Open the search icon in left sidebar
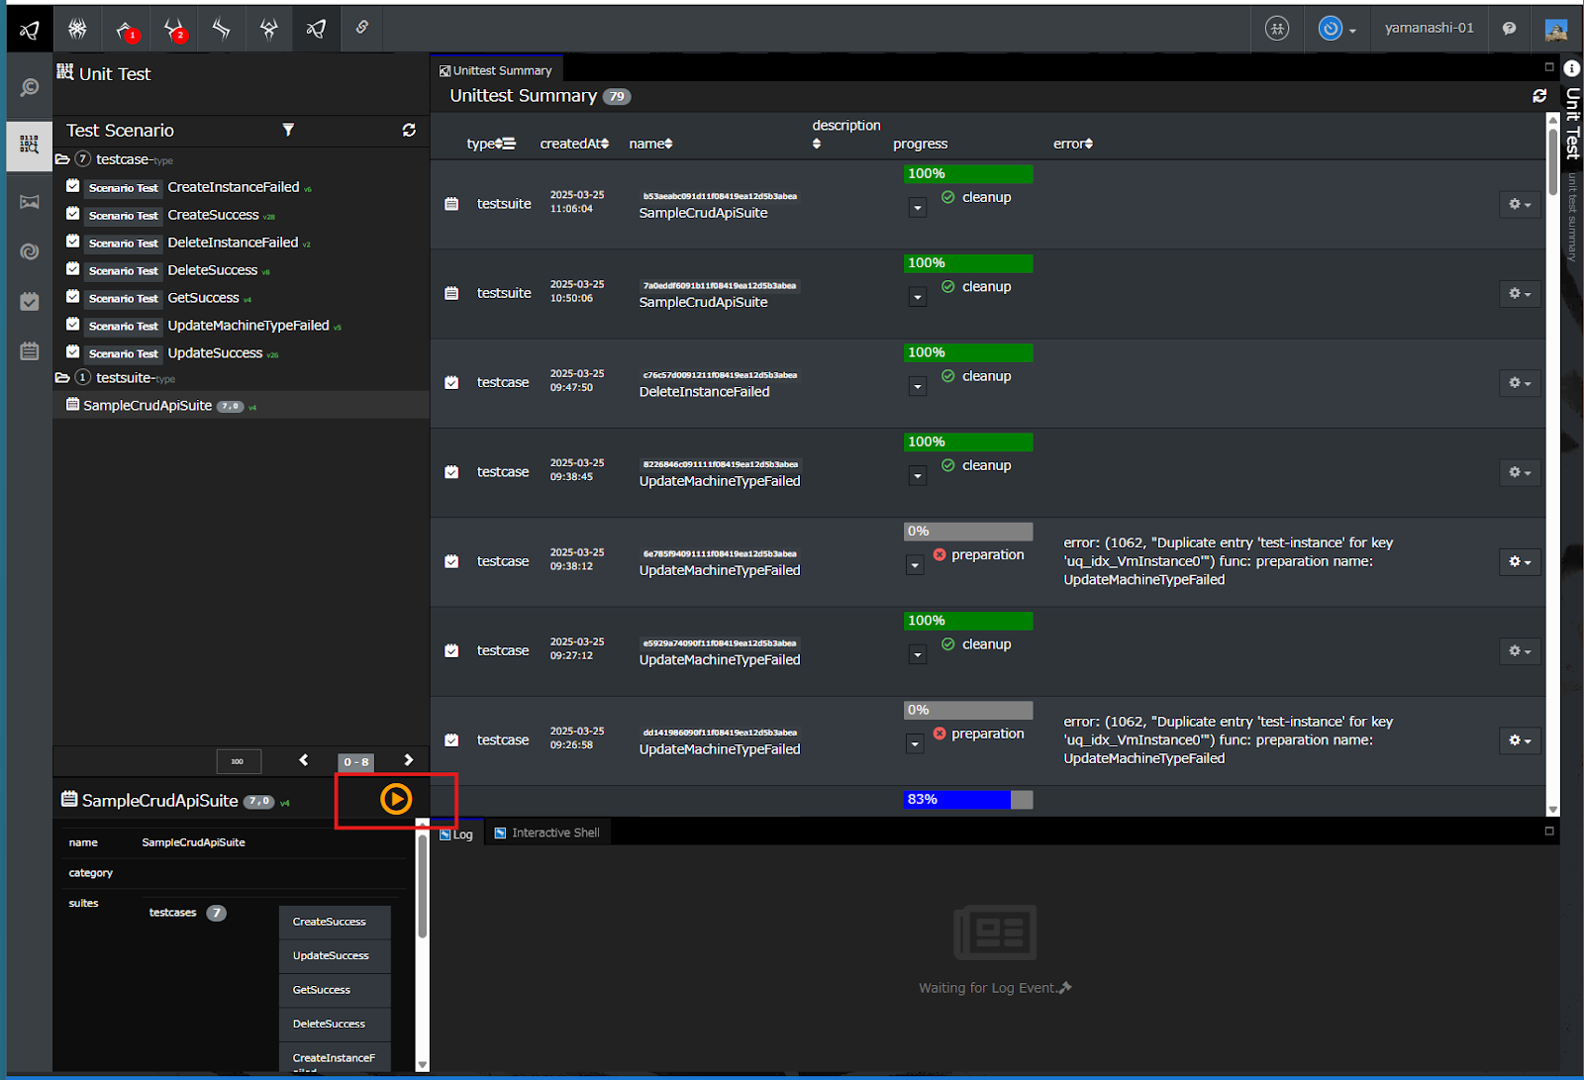Screen dimensions: 1584x1080 click(x=29, y=88)
